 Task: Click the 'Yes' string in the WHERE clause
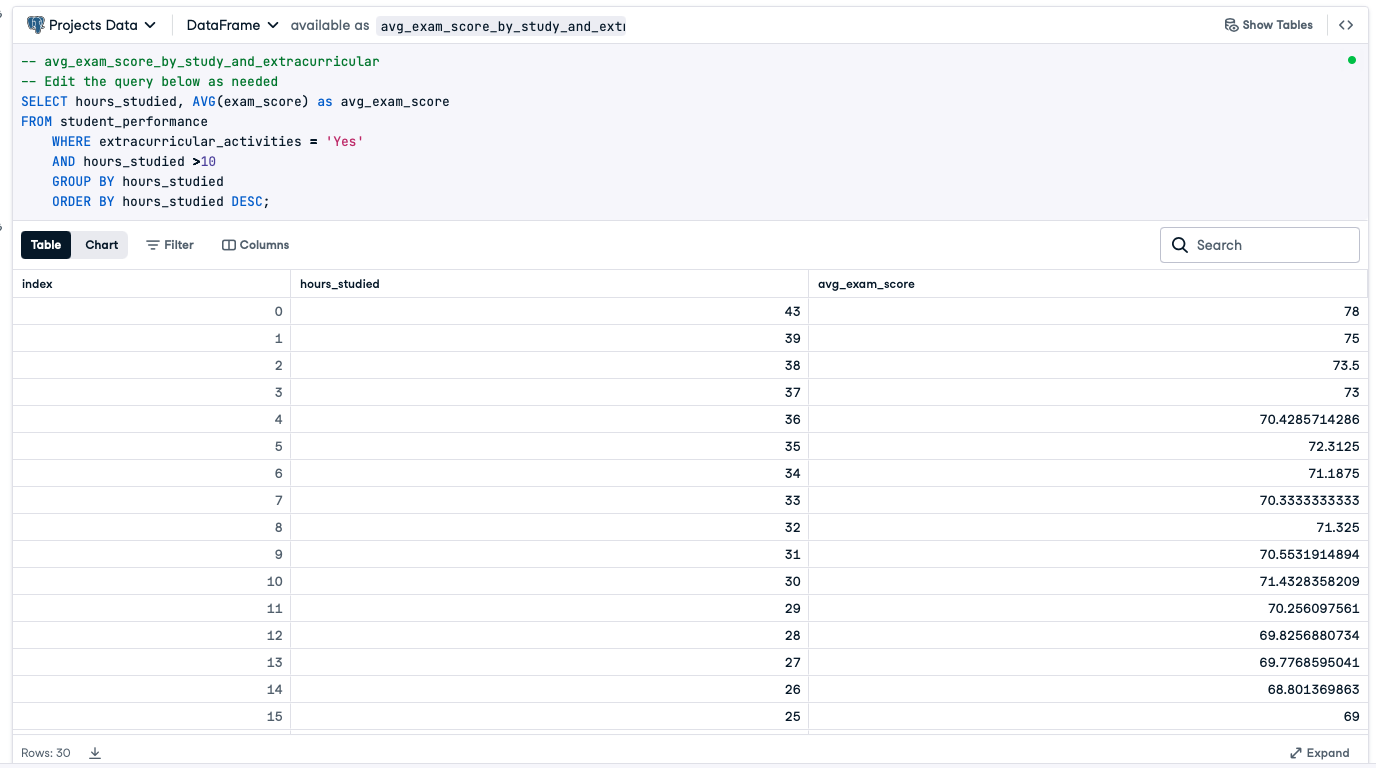click(x=344, y=141)
